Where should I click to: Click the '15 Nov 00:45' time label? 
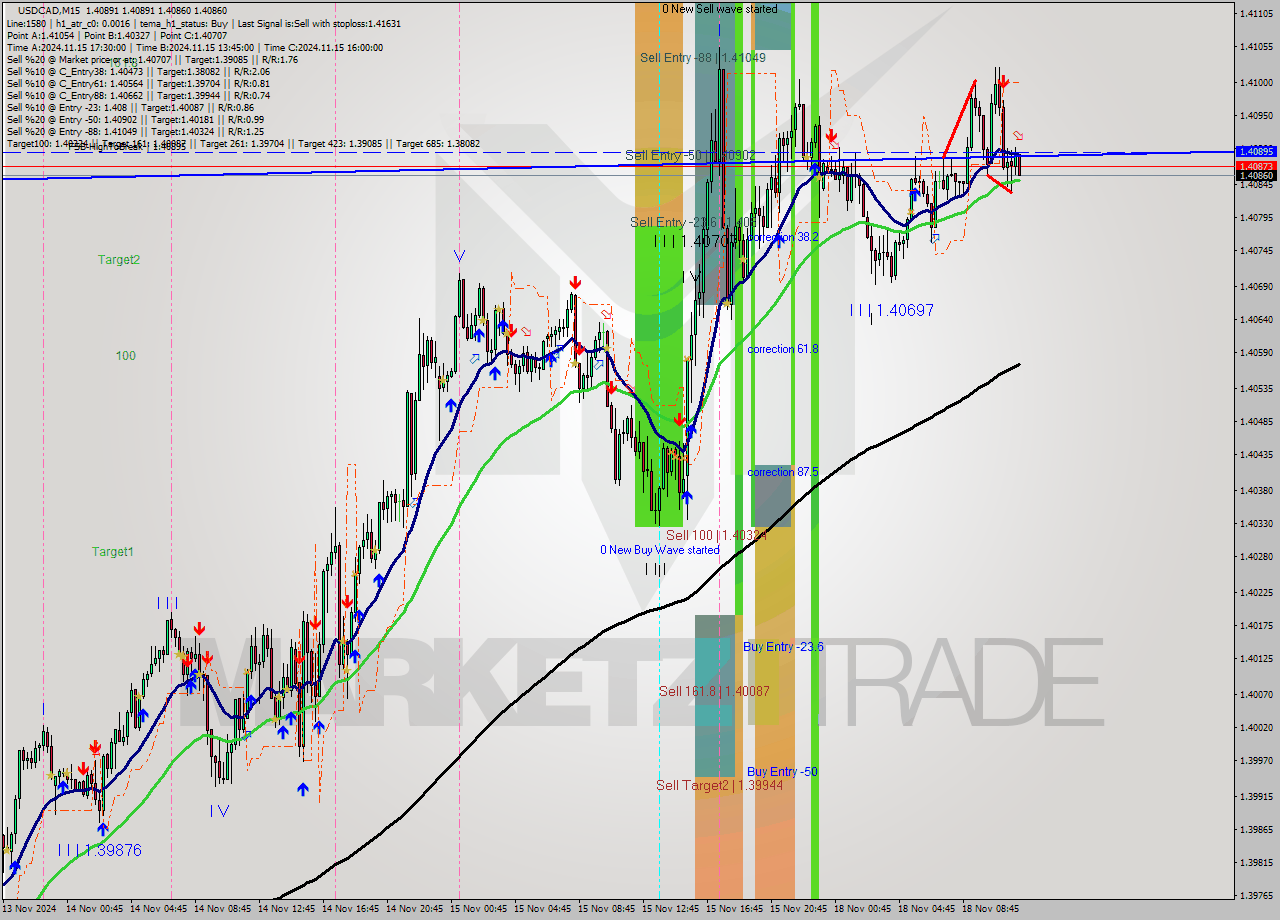pyautogui.click(x=480, y=909)
